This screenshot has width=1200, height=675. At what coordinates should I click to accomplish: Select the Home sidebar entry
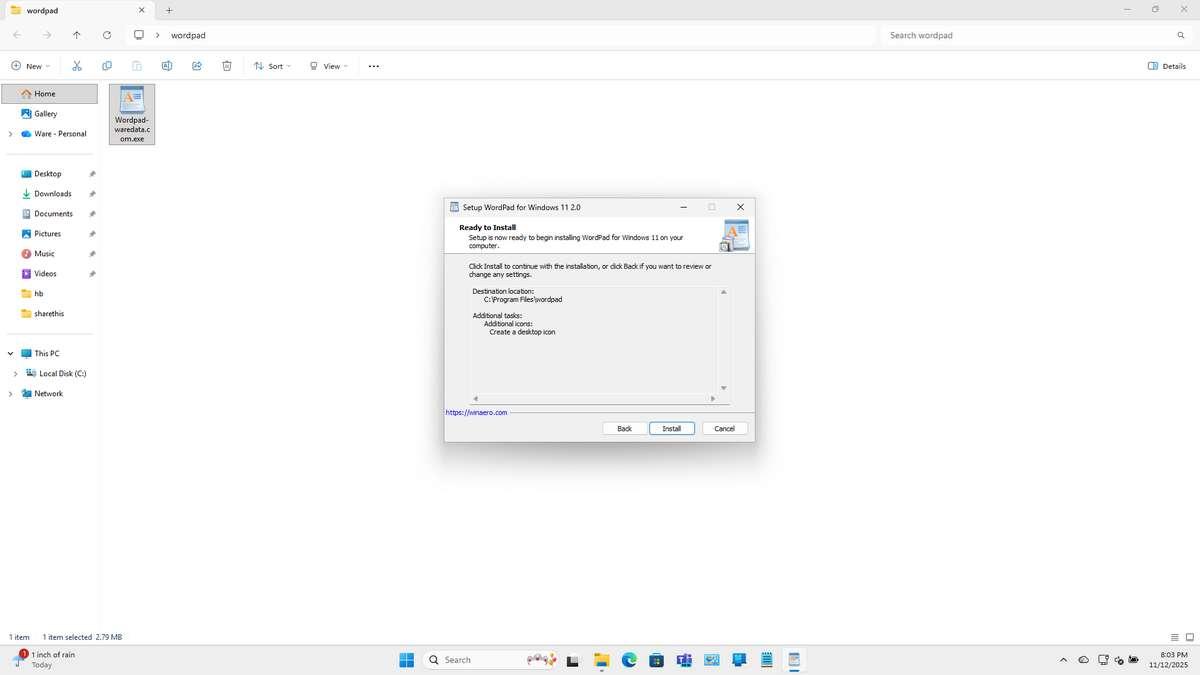pyautogui.click(x=44, y=93)
